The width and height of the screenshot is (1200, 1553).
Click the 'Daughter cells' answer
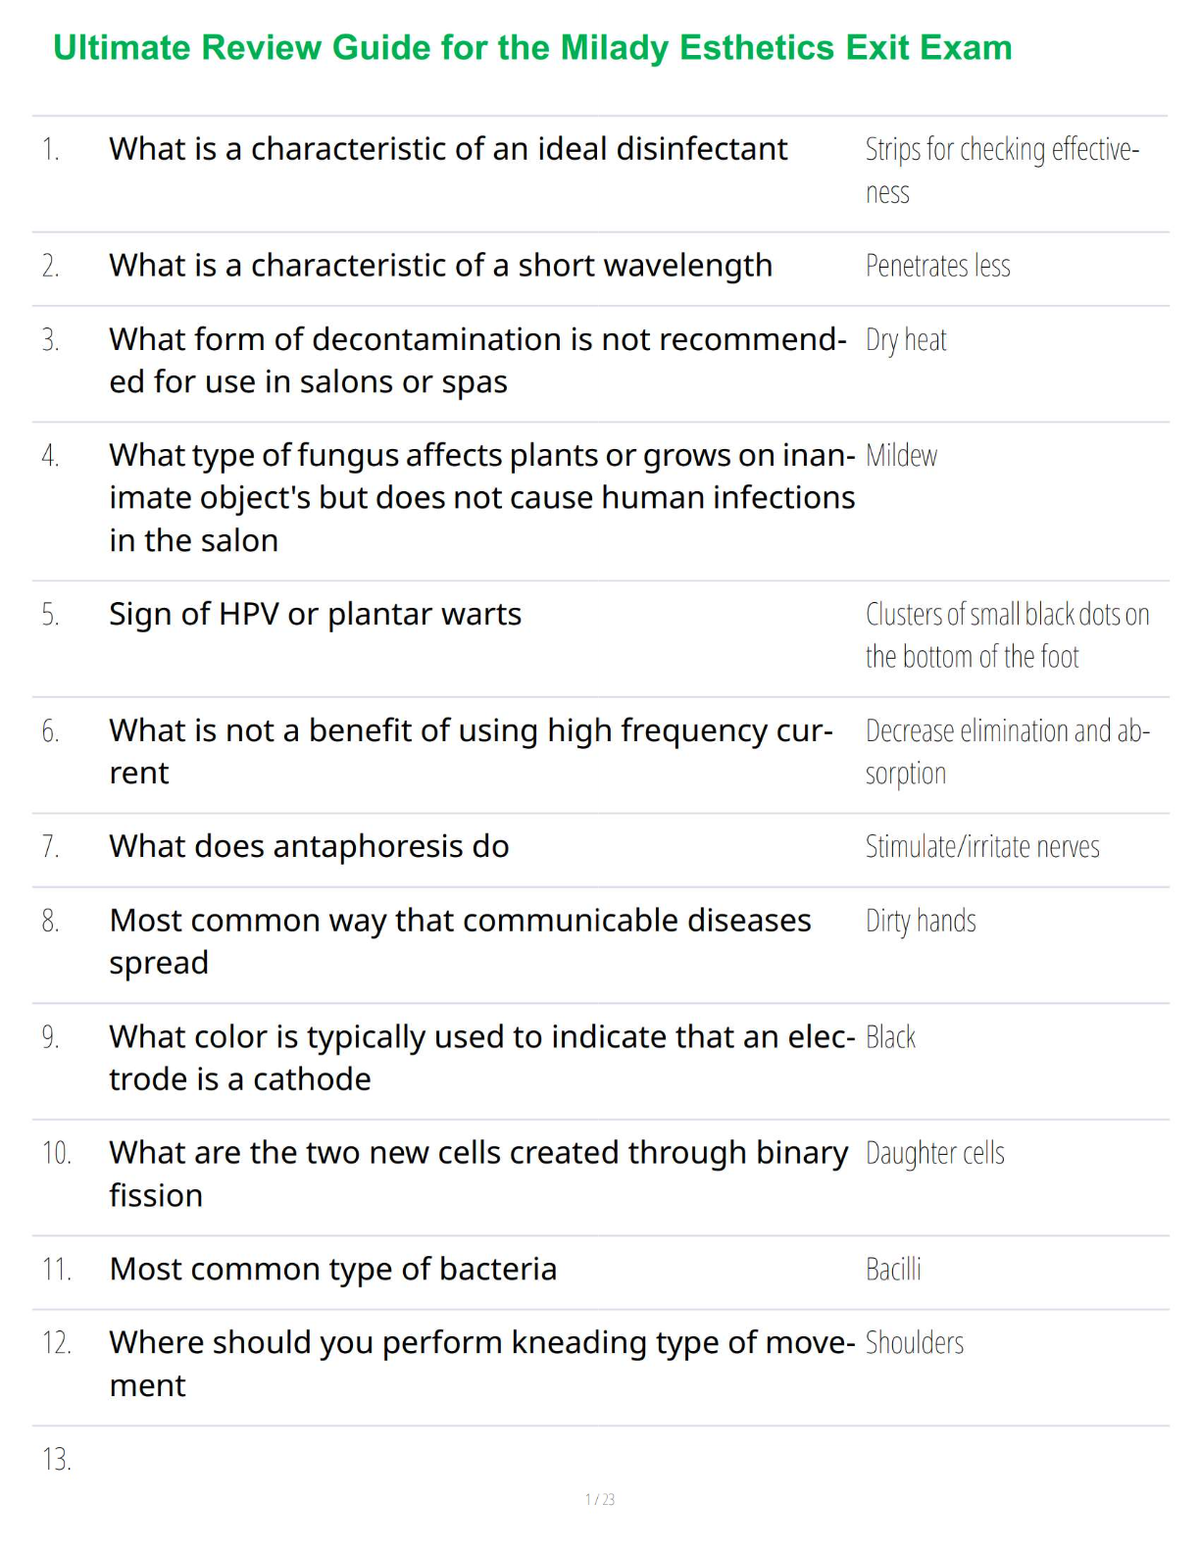[935, 1153]
